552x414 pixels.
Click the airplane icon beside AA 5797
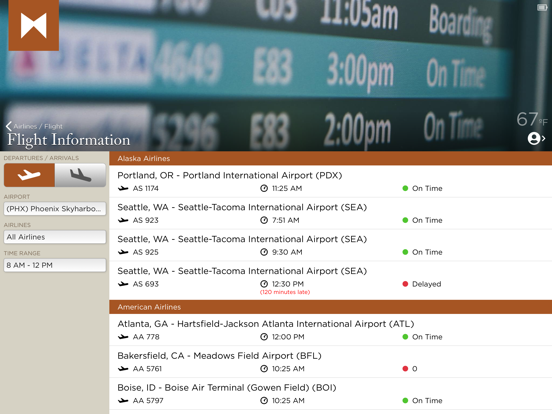[x=123, y=401]
